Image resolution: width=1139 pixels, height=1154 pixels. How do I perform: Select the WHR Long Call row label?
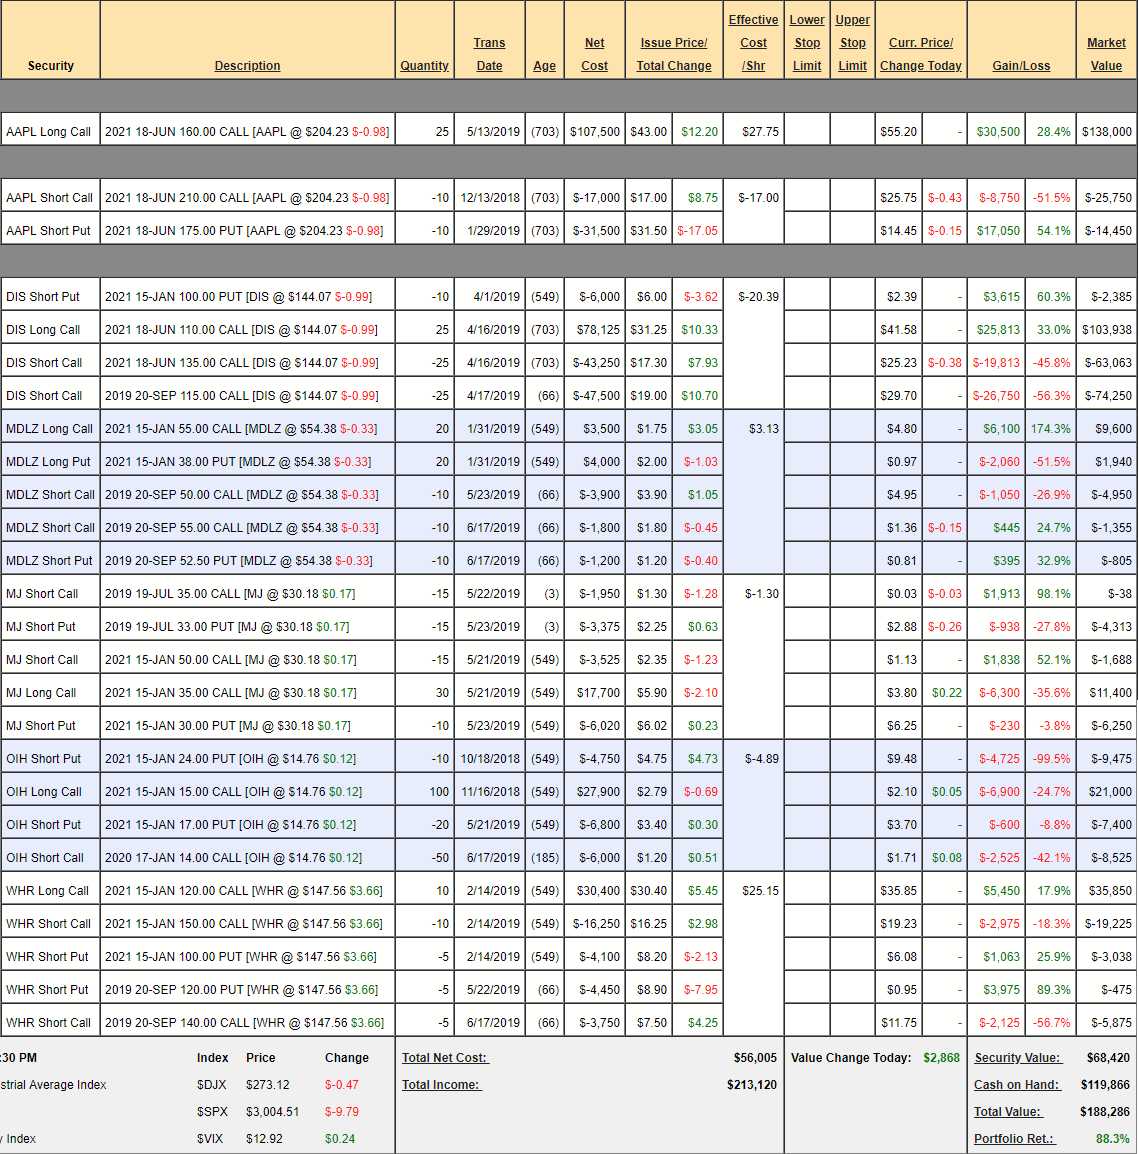[x=48, y=891]
